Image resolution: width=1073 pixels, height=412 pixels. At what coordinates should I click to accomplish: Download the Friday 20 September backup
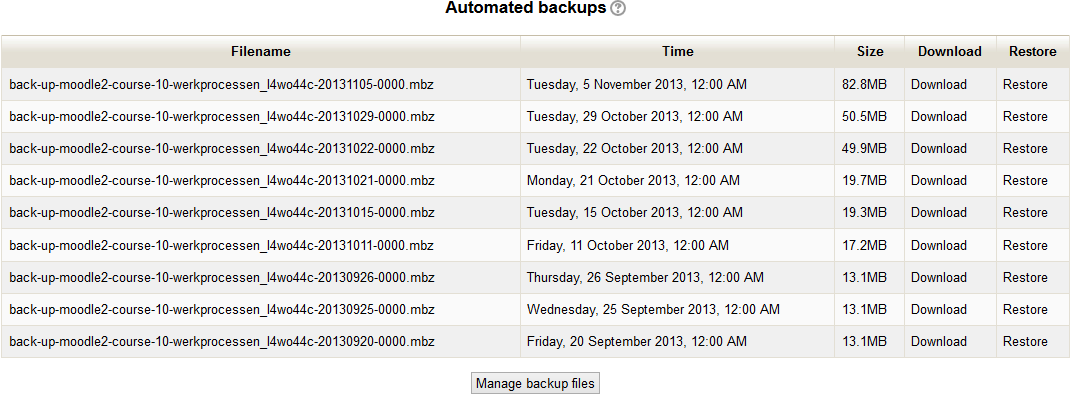938,342
